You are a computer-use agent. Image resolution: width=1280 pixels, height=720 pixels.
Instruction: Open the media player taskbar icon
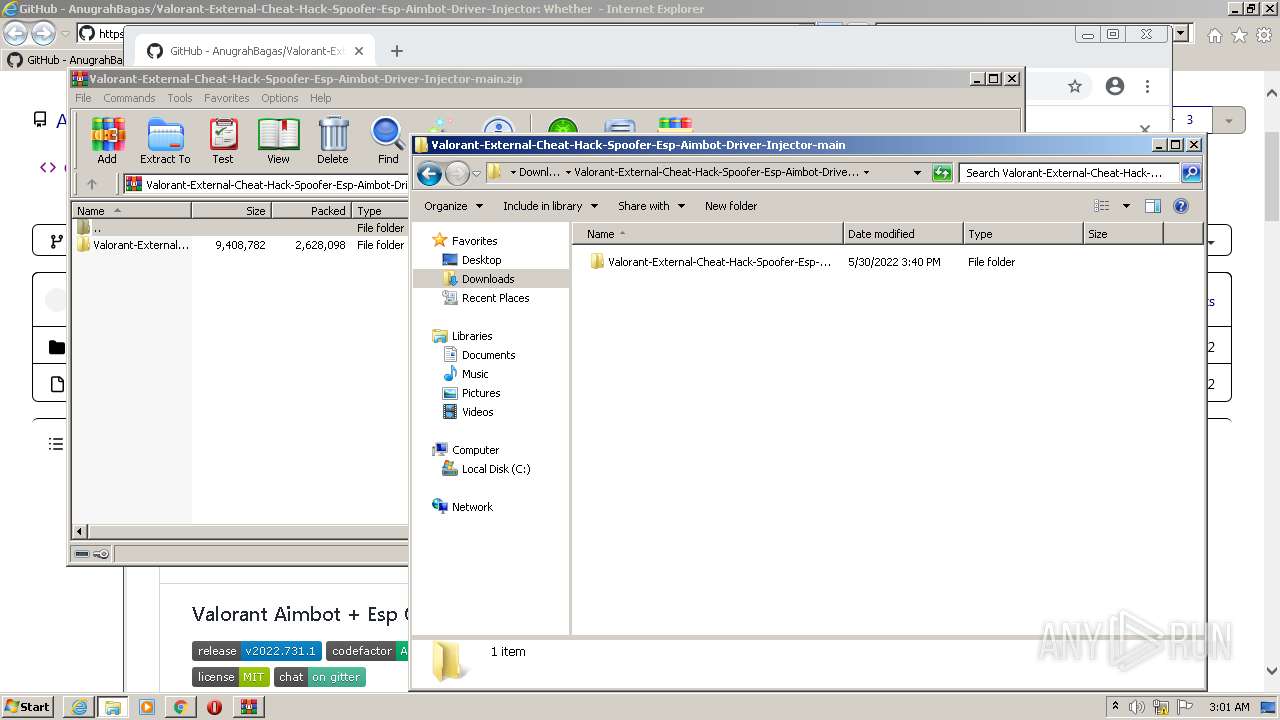click(146, 707)
